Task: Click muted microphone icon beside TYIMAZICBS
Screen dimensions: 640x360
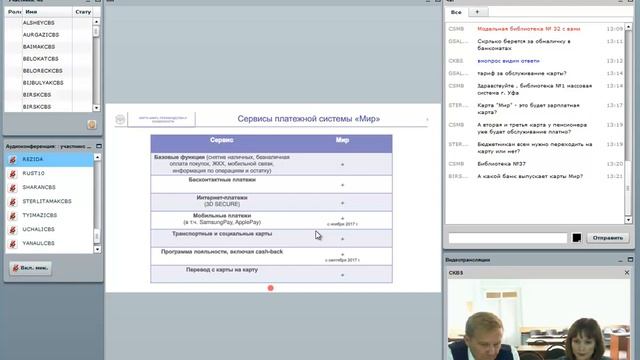Action: coord(13,216)
